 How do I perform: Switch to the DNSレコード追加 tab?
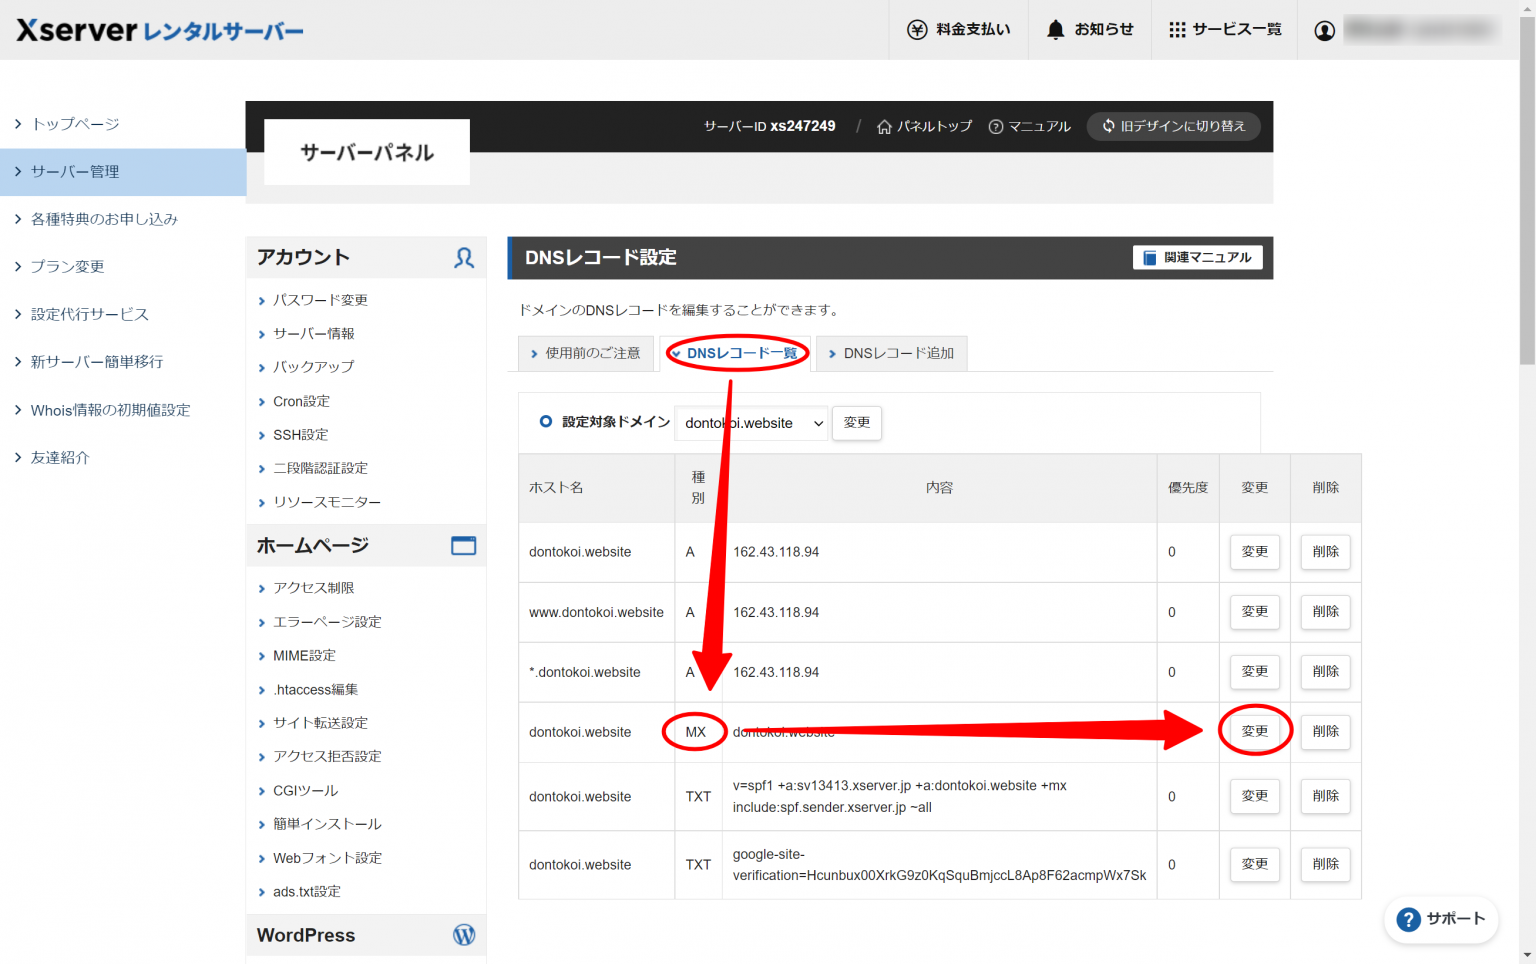pos(891,353)
